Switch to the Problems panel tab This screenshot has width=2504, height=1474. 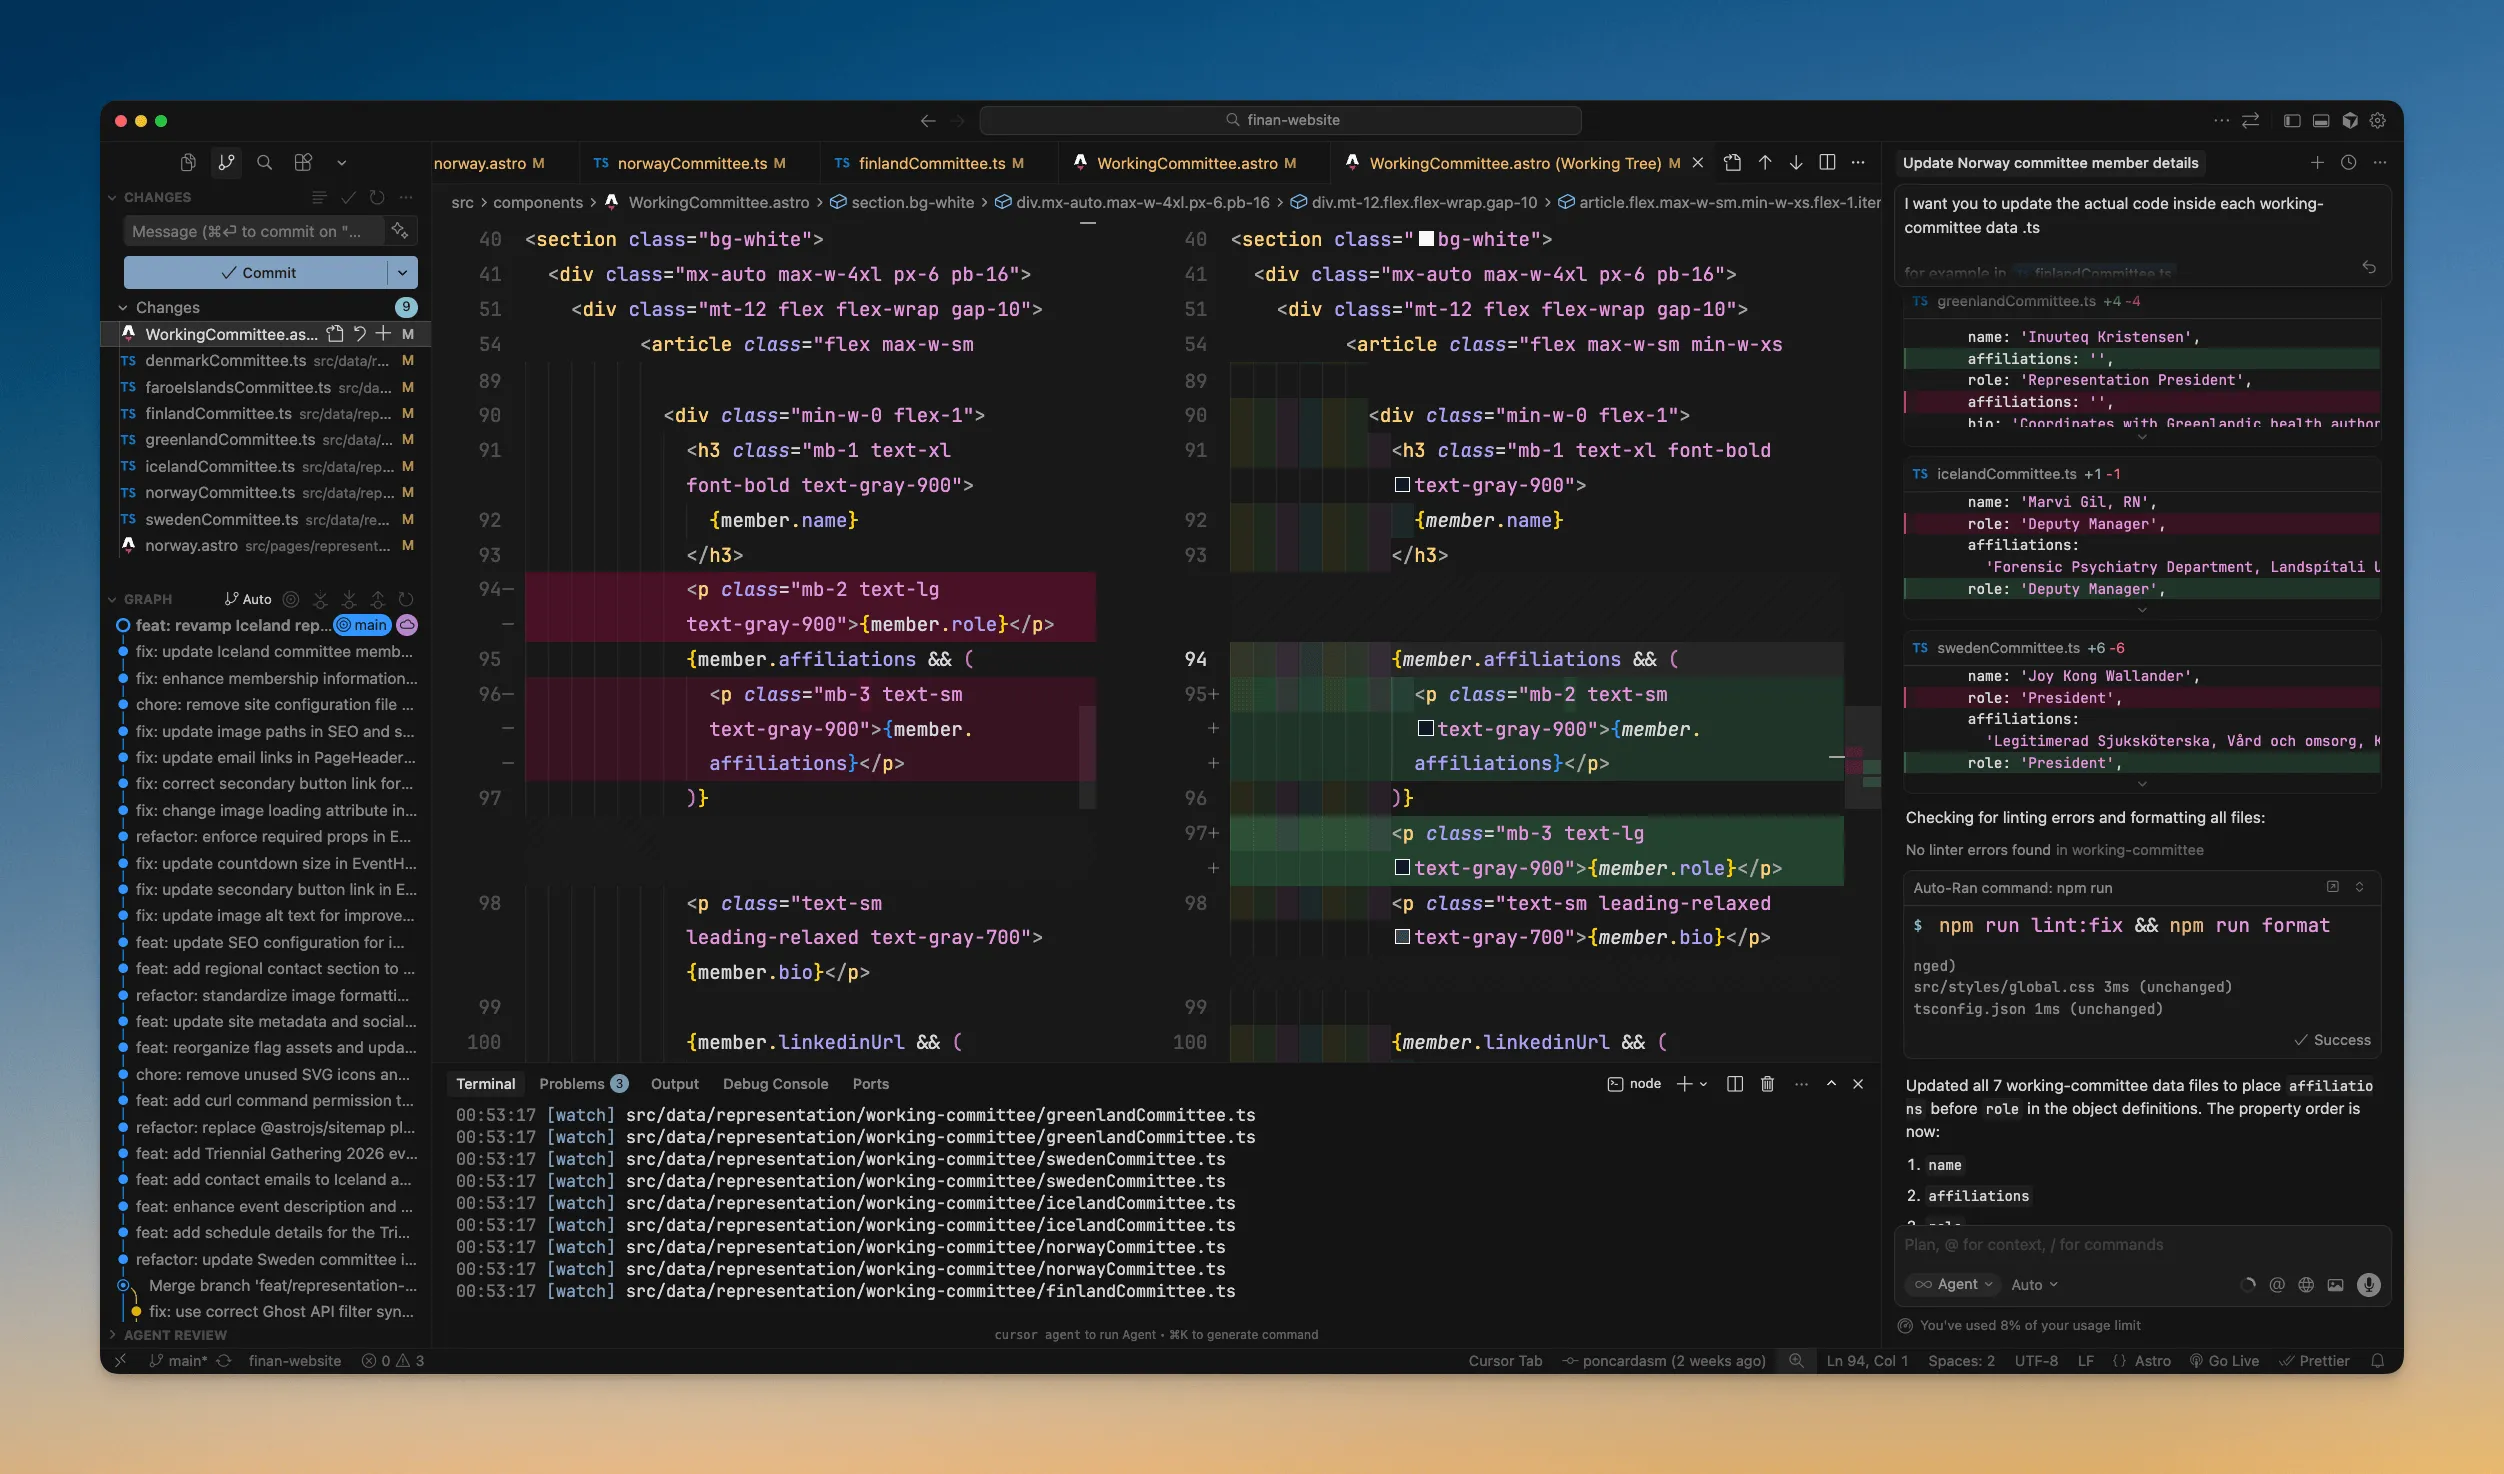click(x=572, y=1084)
